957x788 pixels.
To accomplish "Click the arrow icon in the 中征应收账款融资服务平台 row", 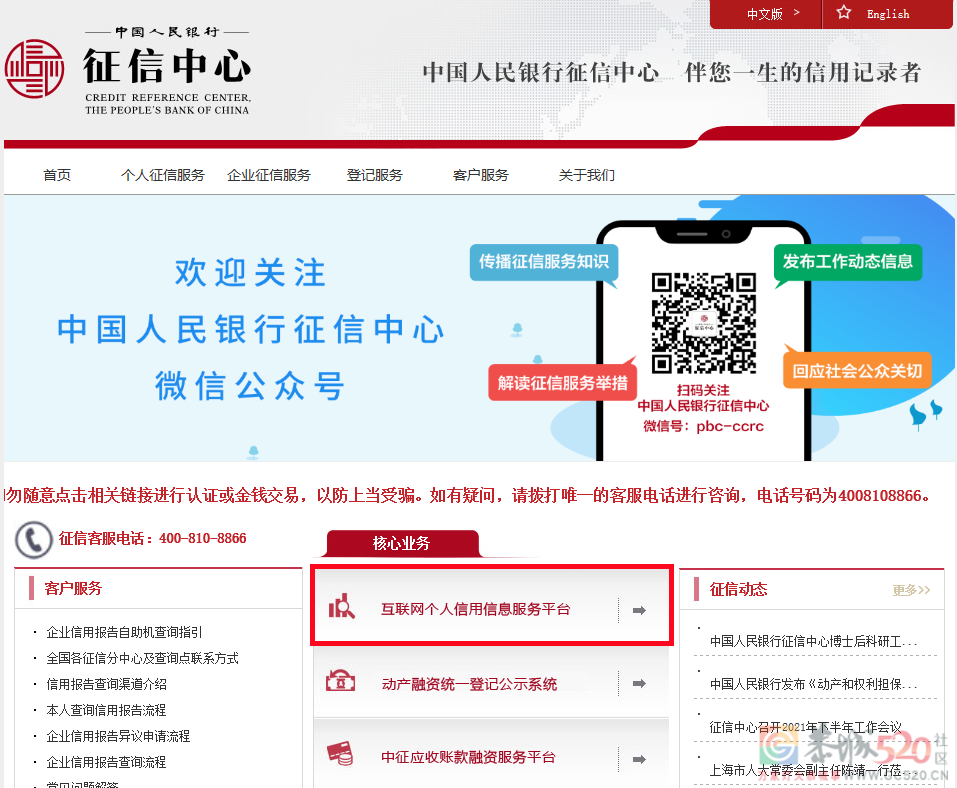I will coord(639,759).
